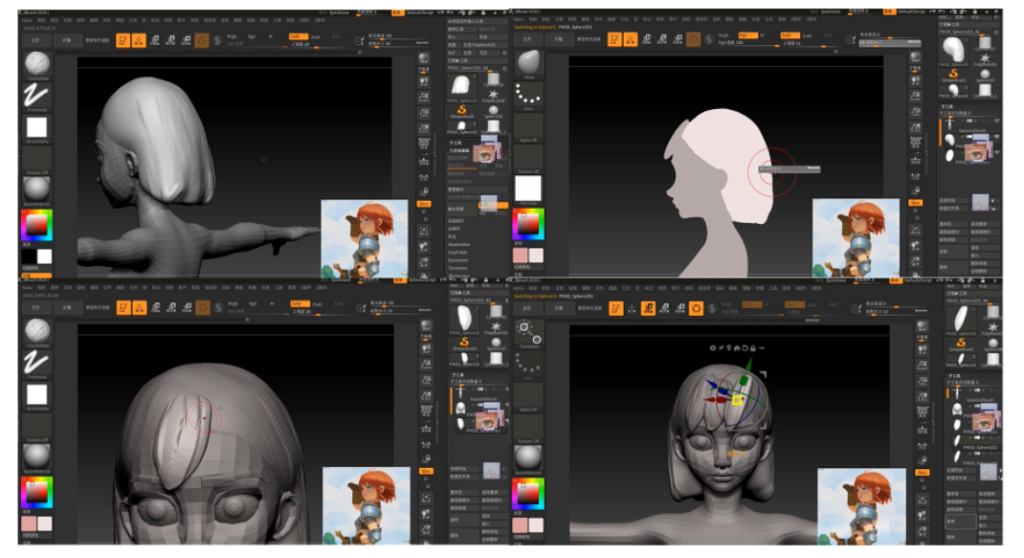Viewport: 1024px width, 558px height.
Task: Open LightBox 灯箱 button in bottom-left screenshot
Action: click(x=67, y=308)
